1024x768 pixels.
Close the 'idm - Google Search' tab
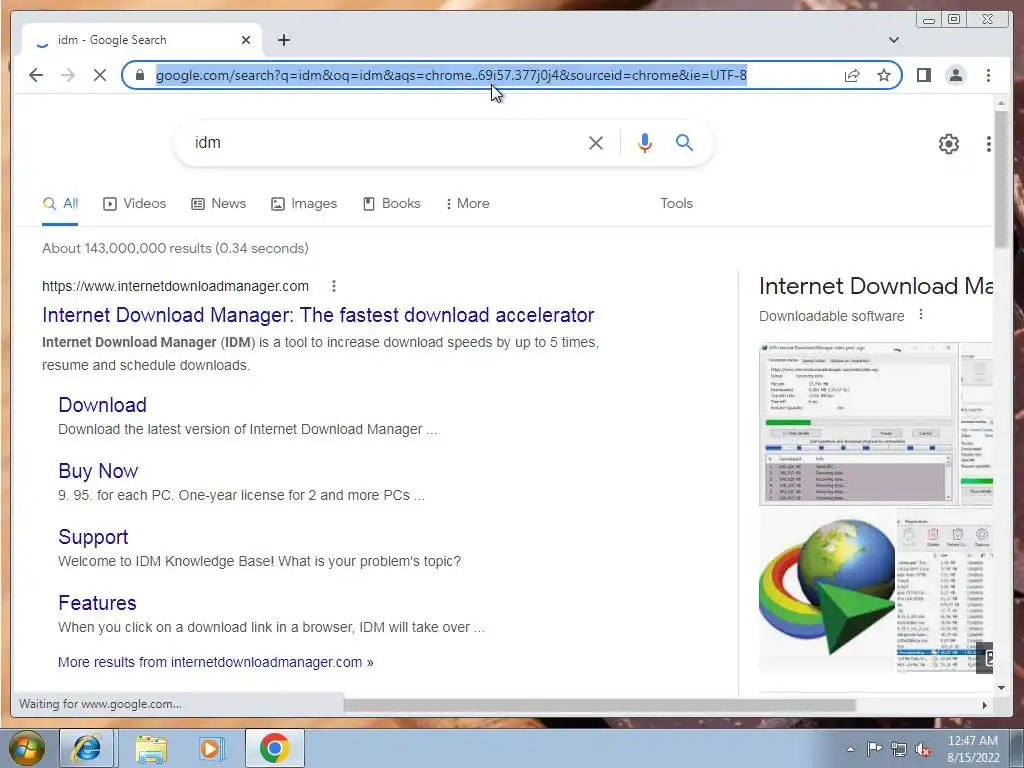[x=246, y=40]
